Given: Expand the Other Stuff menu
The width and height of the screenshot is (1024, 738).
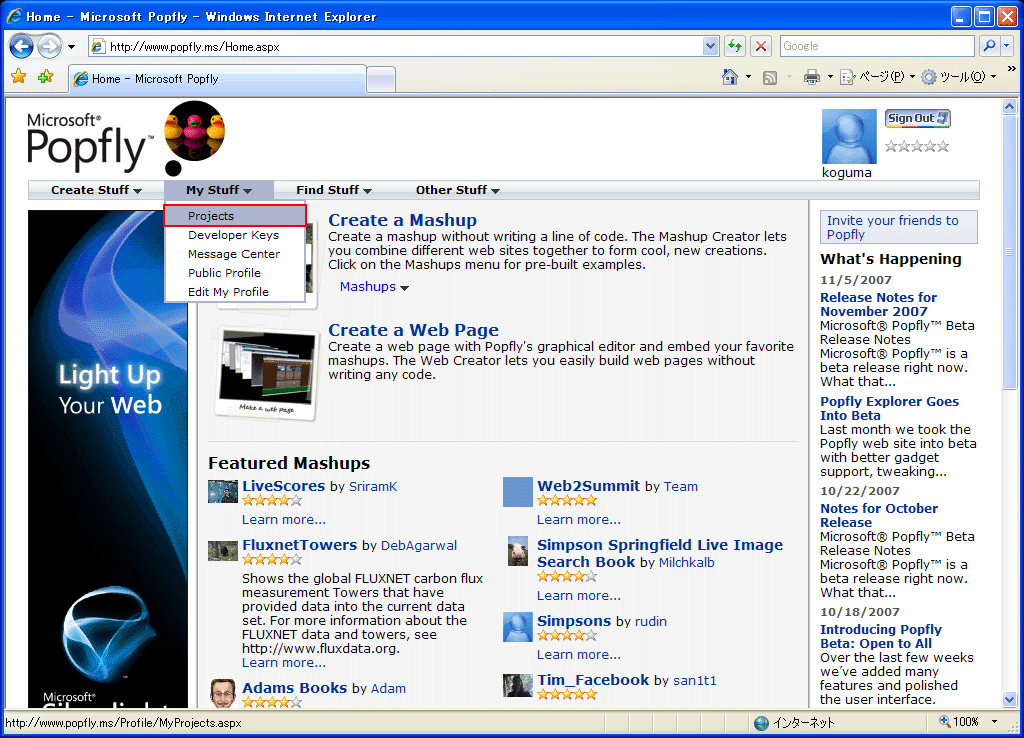Looking at the screenshot, I should [x=457, y=190].
